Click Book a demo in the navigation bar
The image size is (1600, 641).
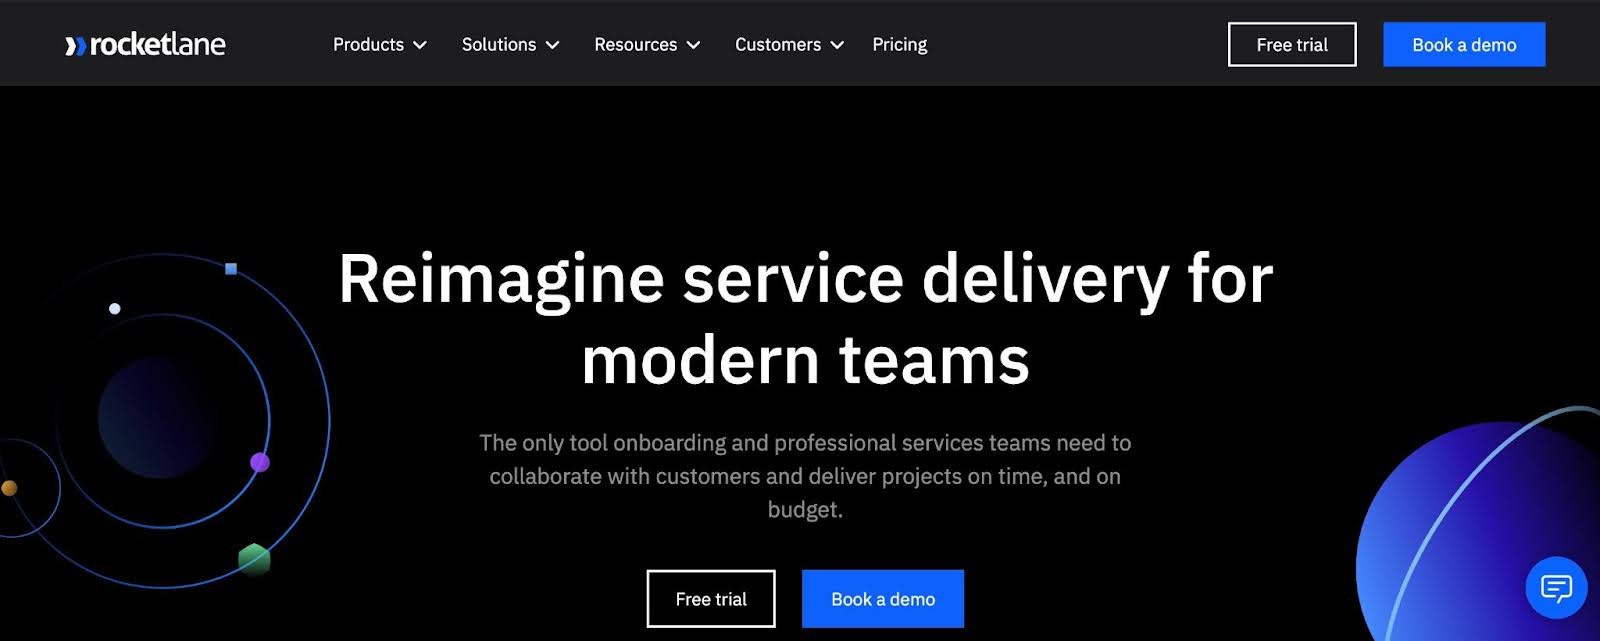pyautogui.click(x=1464, y=45)
